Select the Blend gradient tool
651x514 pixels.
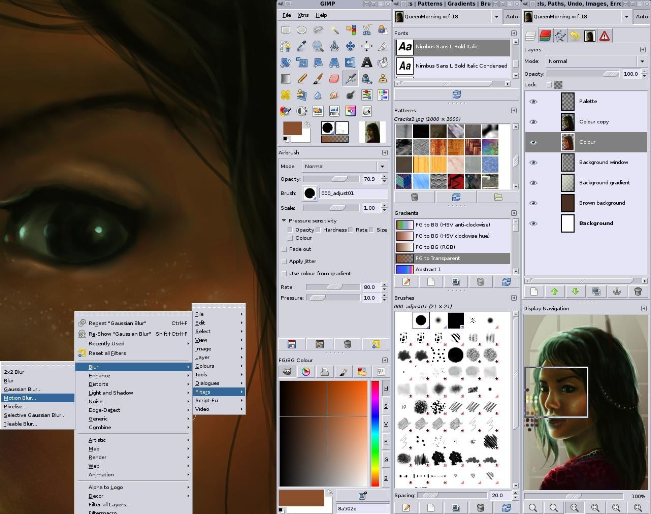pos(286,78)
